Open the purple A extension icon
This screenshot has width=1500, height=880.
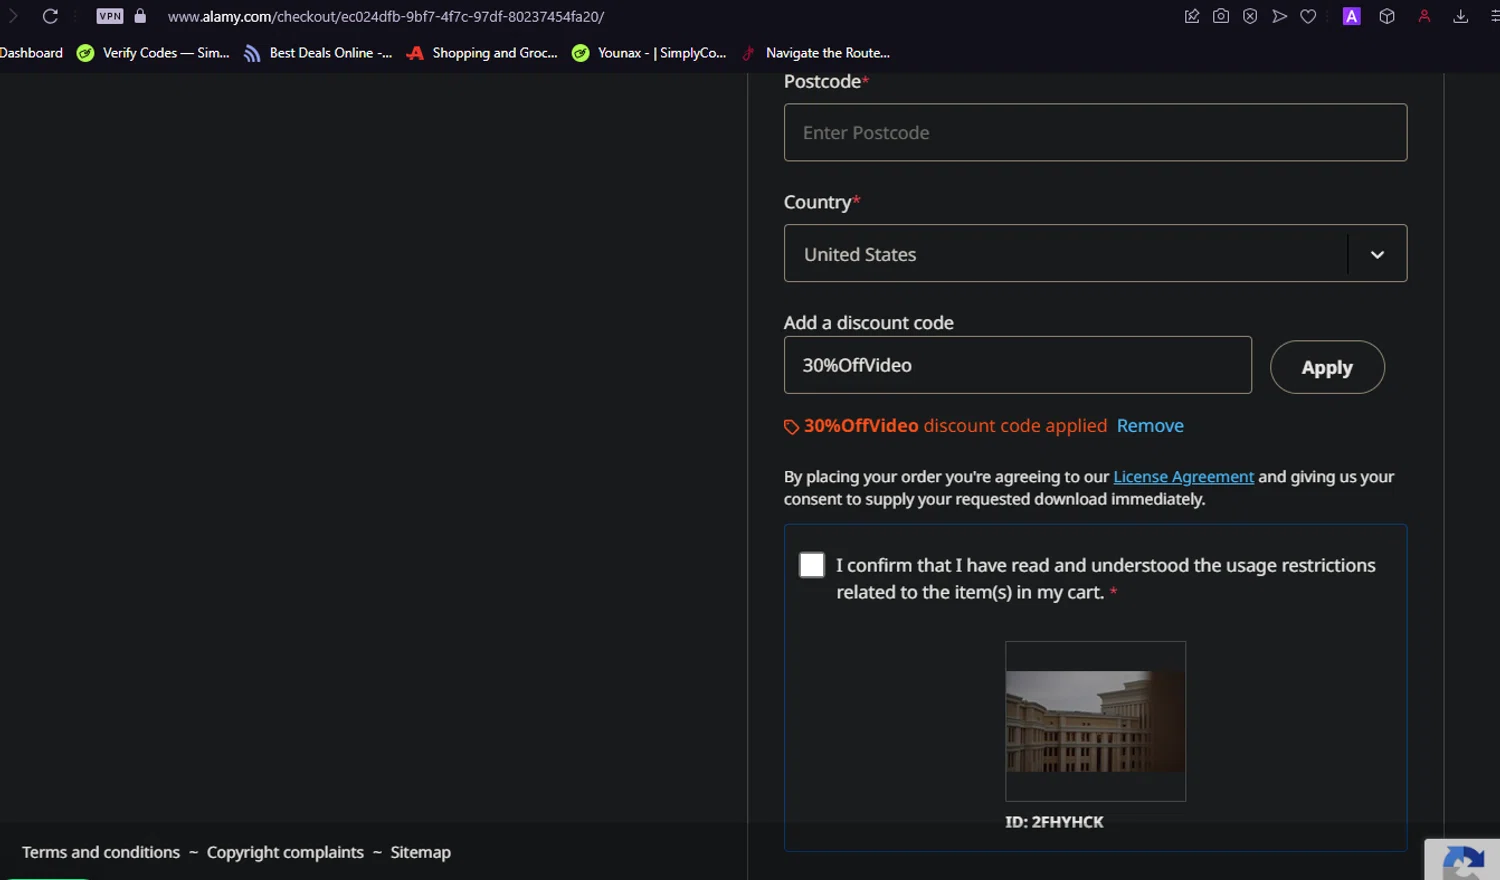click(1351, 16)
